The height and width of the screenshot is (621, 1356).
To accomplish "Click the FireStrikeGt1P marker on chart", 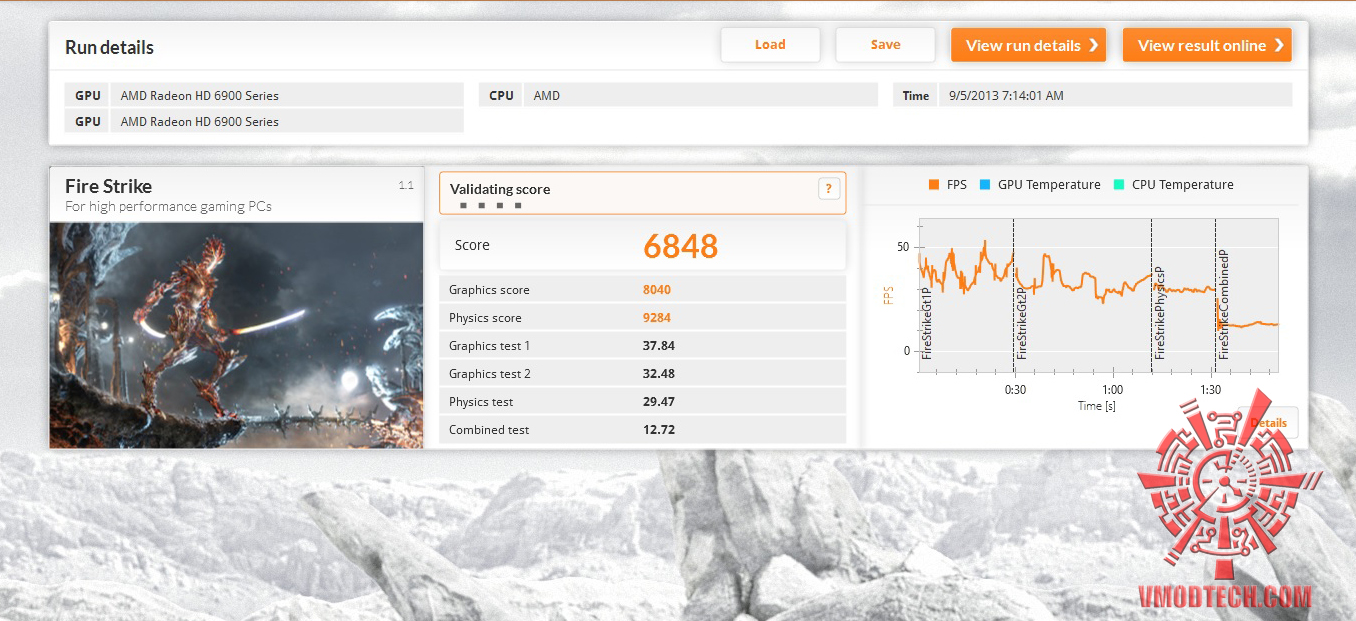I will tap(927, 323).
